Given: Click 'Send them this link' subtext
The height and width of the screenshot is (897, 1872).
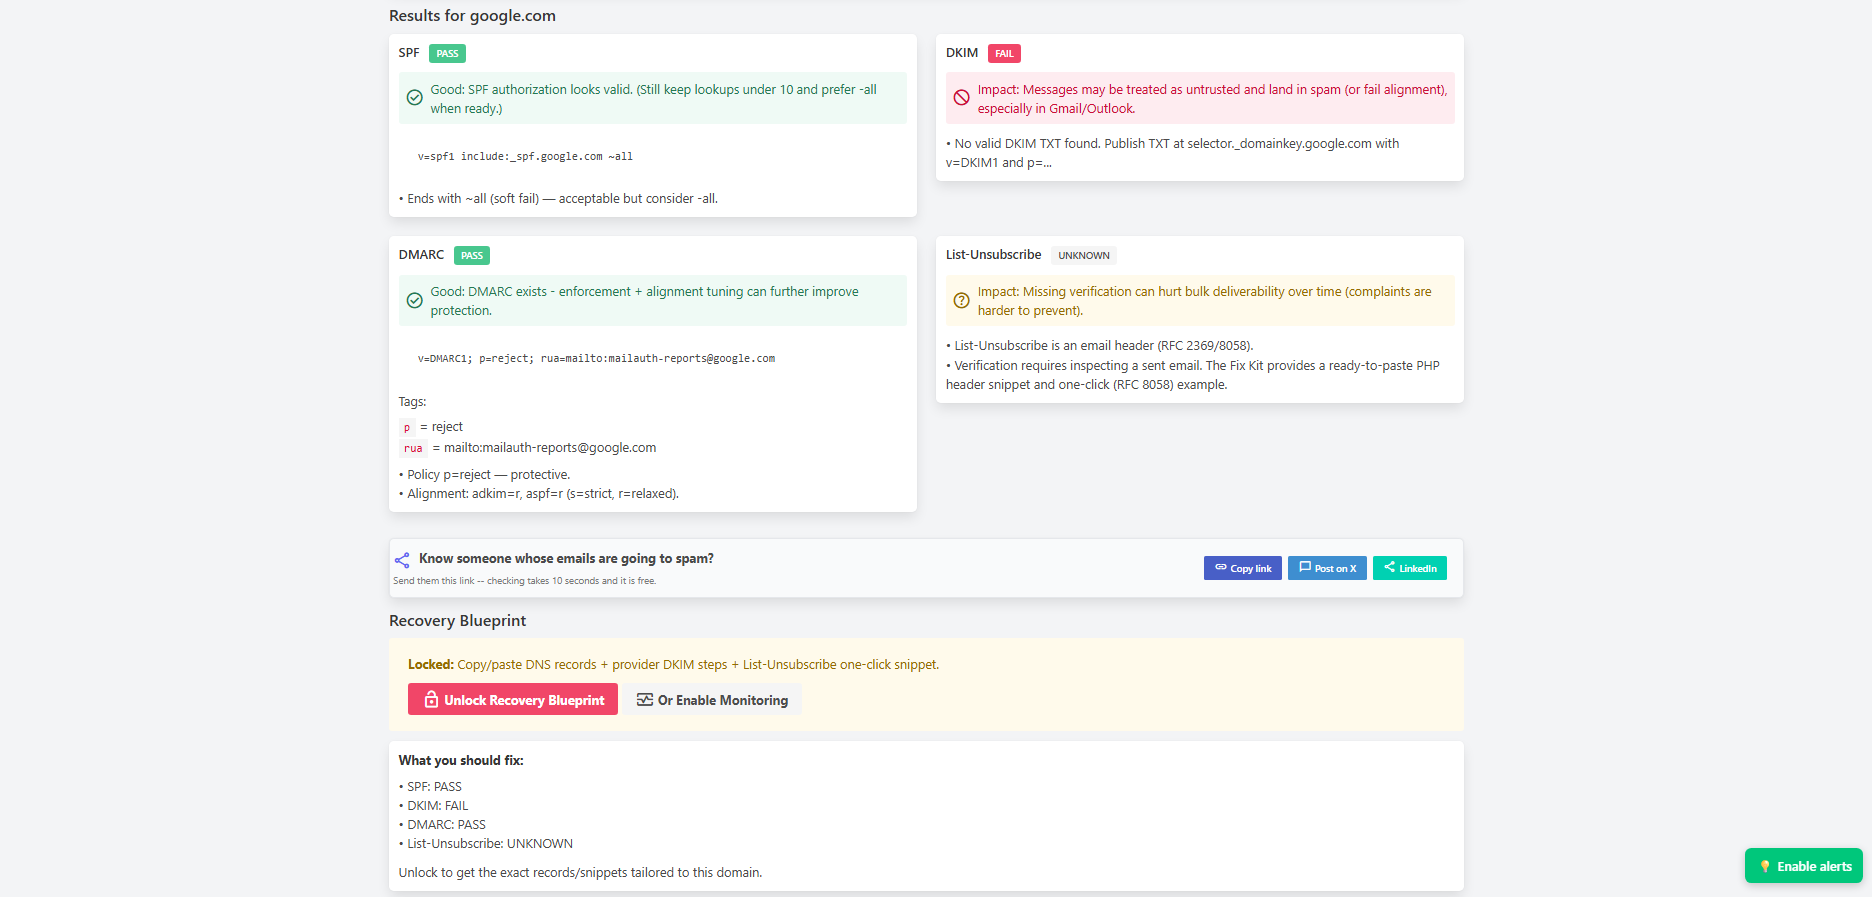Looking at the screenshot, I should [x=525, y=581].
